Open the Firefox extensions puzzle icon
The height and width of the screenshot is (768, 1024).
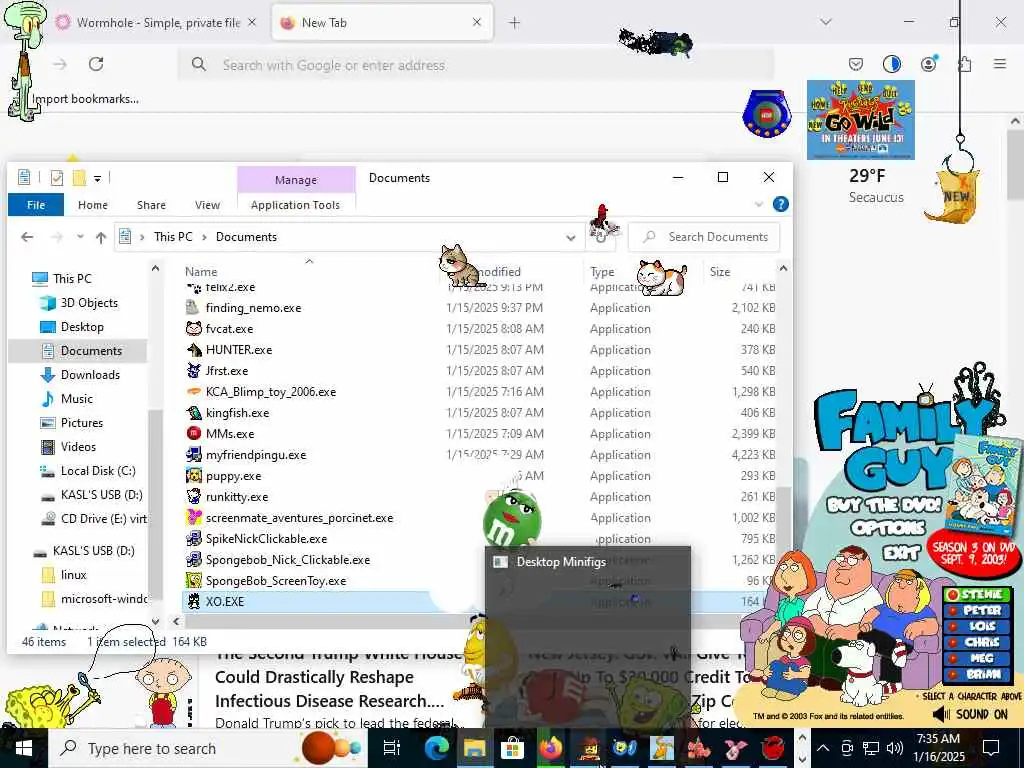click(x=965, y=64)
